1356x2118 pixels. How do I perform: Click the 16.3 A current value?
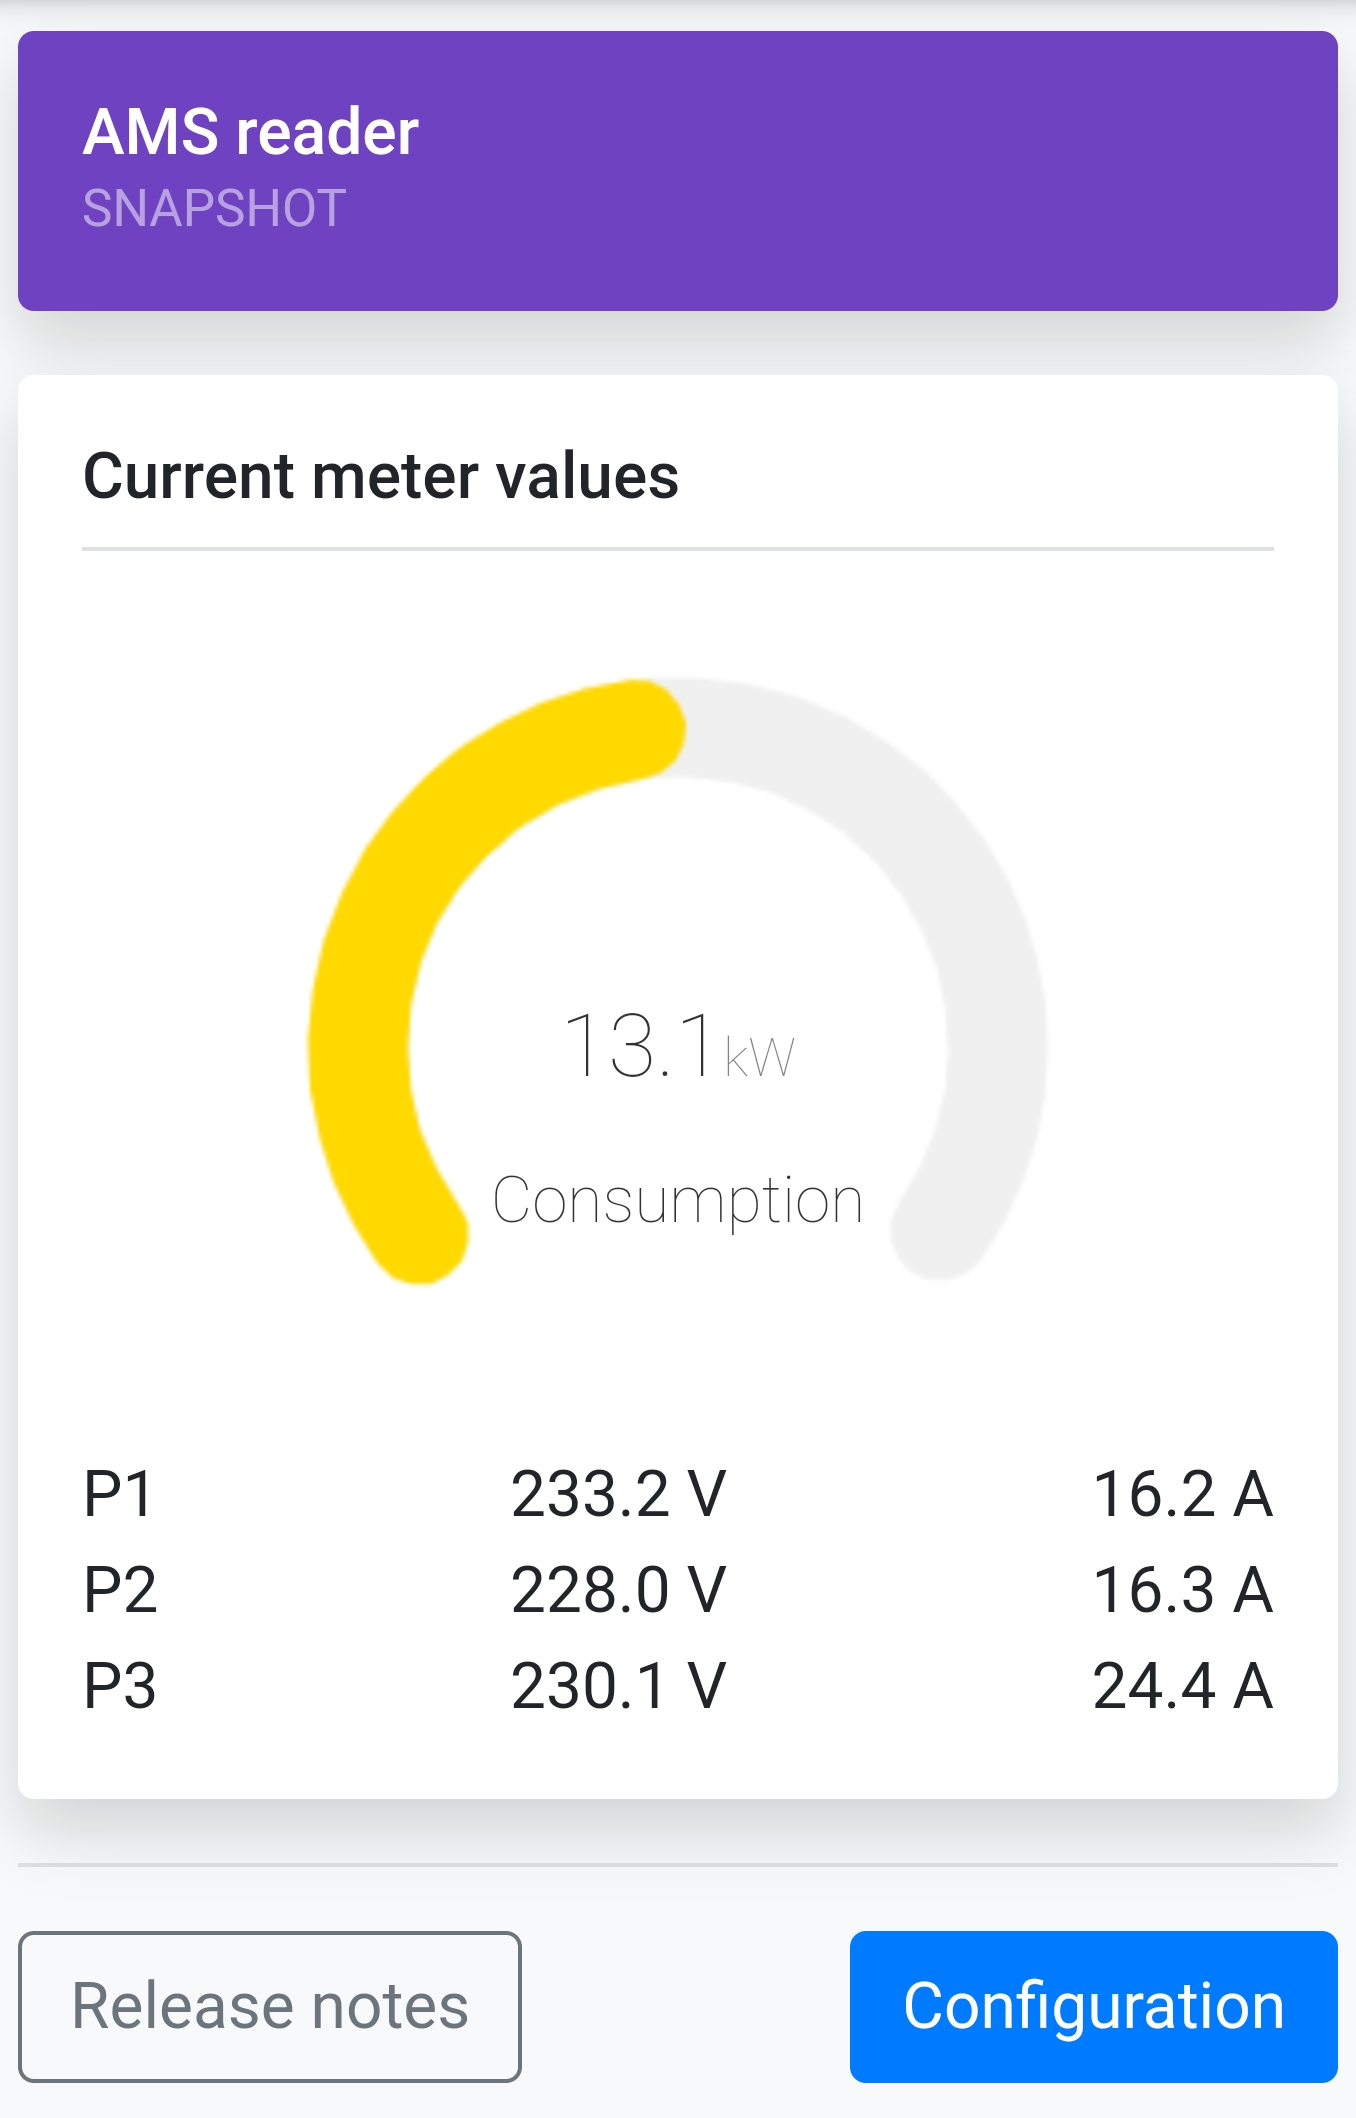pos(1182,1590)
